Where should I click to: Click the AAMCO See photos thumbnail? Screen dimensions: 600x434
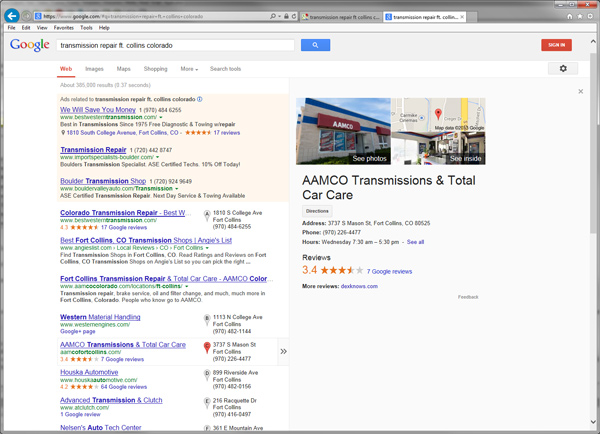point(343,131)
